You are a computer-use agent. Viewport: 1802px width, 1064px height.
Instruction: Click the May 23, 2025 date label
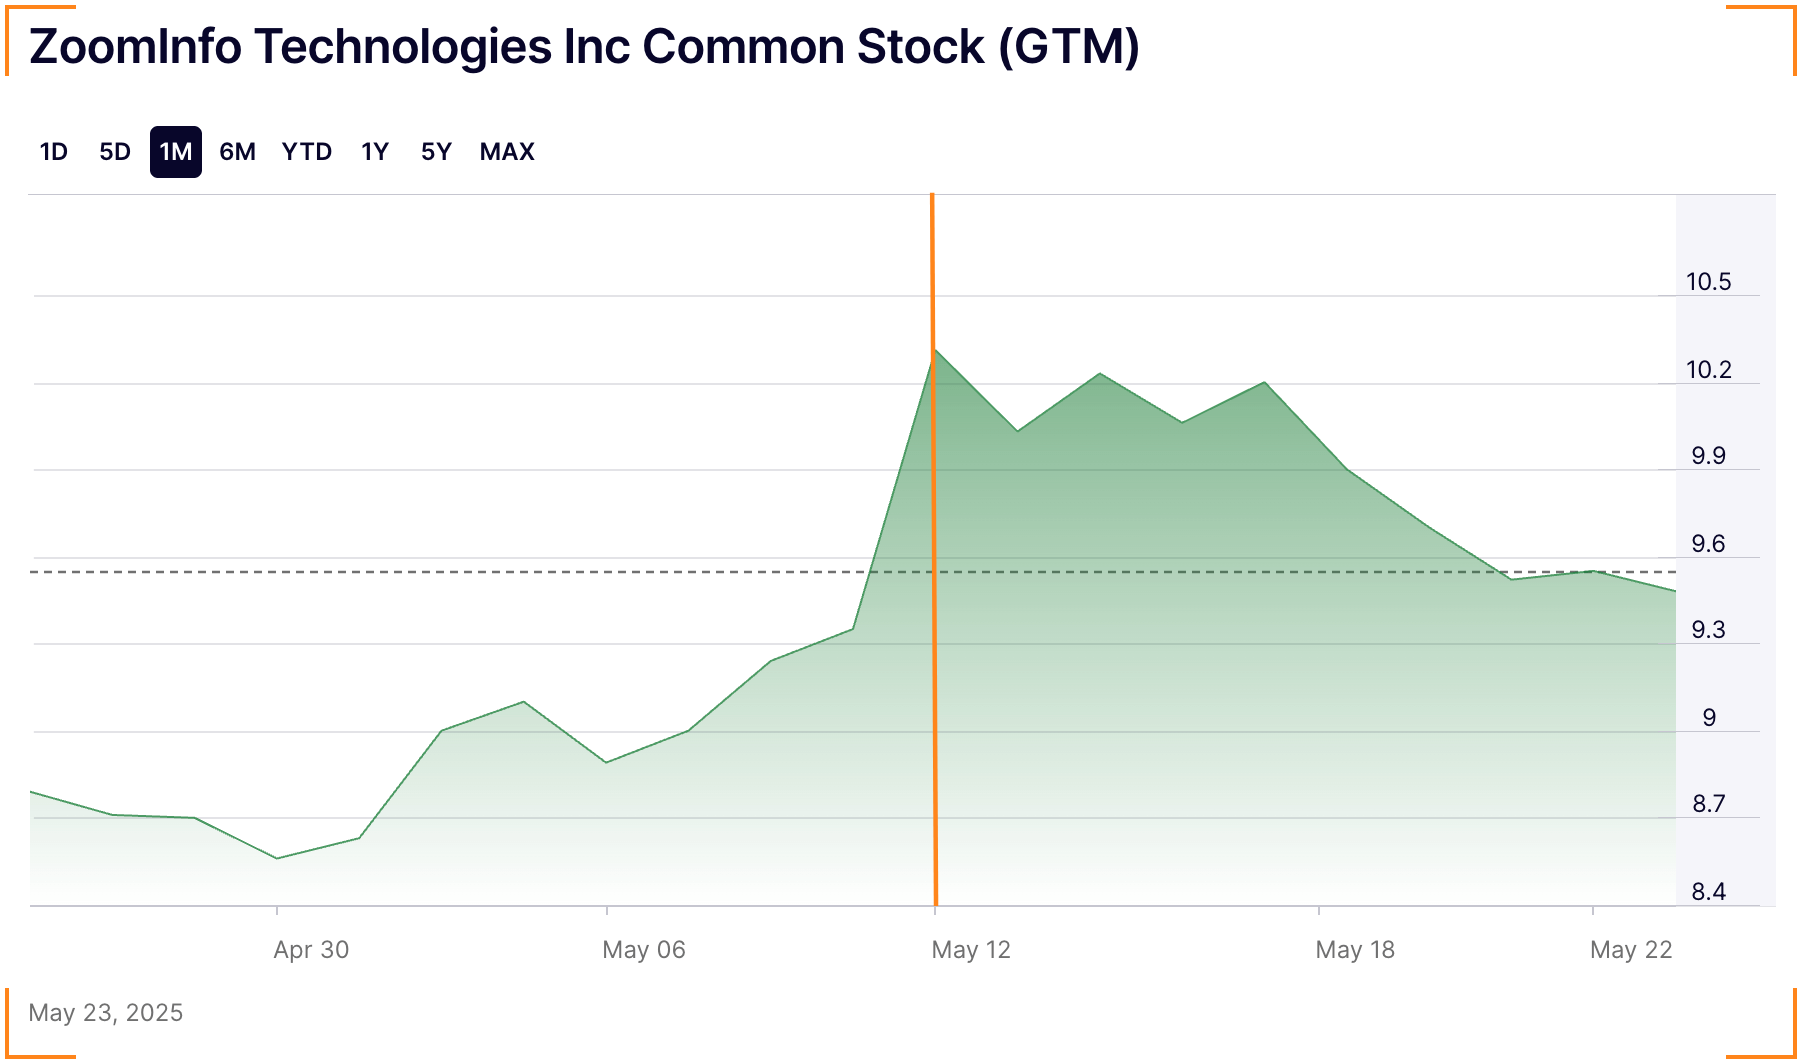(x=106, y=1012)
